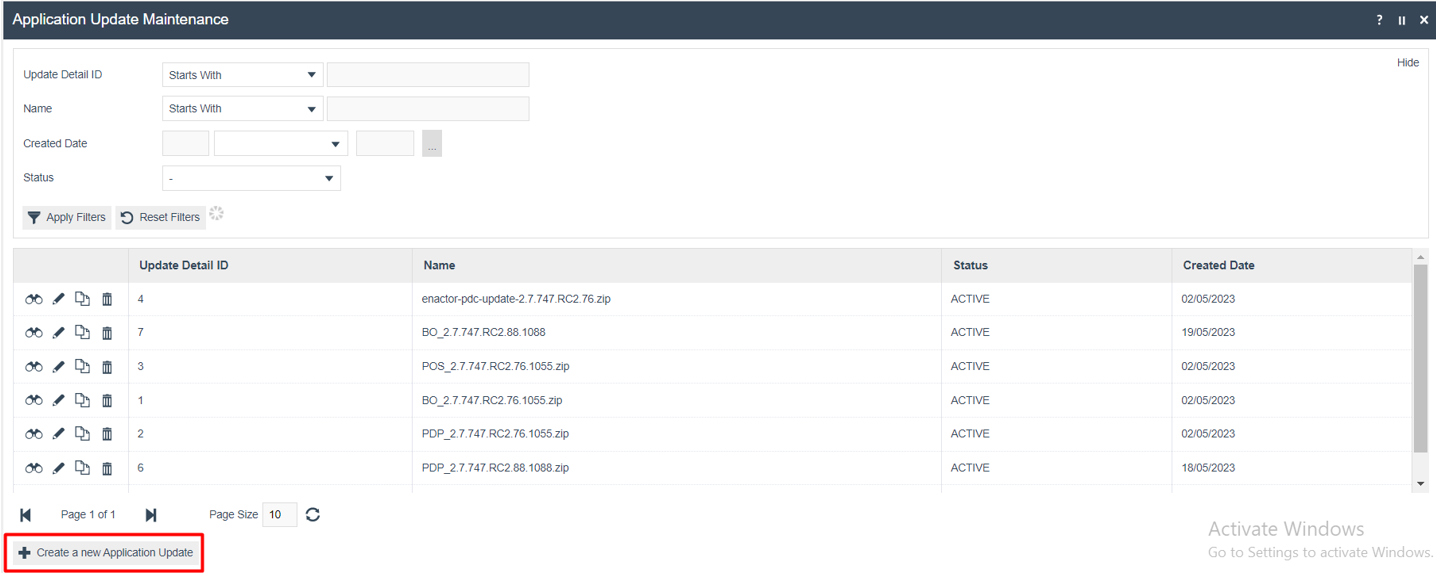Jump to the last page of results
Viewport: 1436px width, 575px height.
[151, 515]
